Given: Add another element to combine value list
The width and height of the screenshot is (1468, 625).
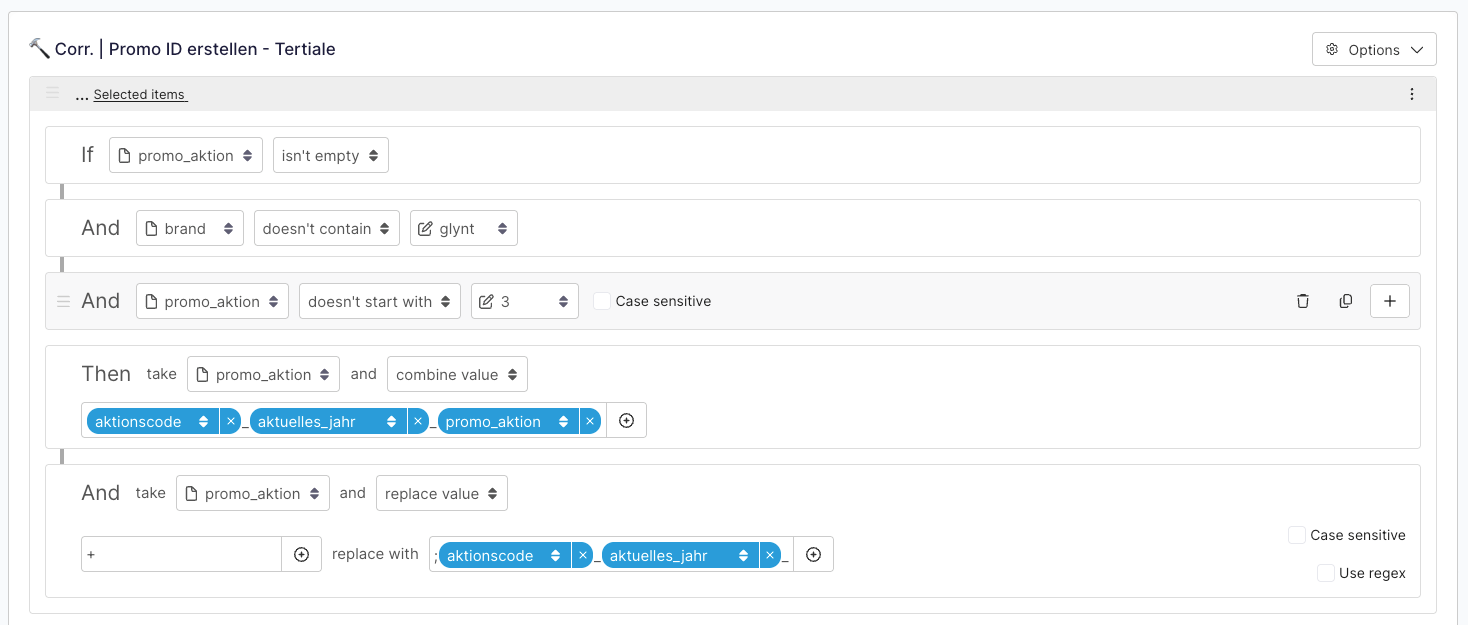Looking at the screenshot, I should 627,421.
